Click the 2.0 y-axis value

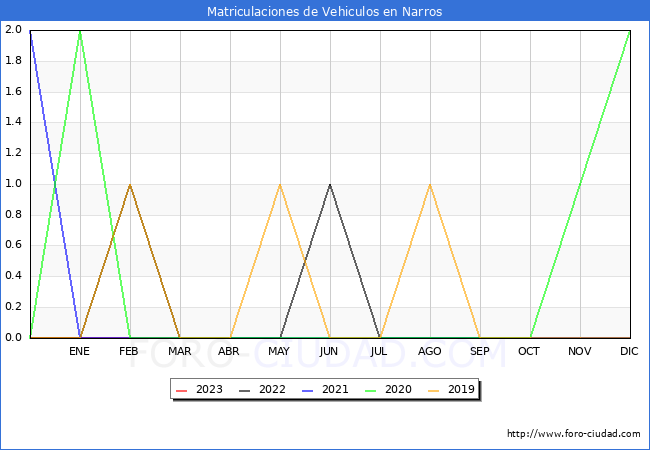13,30
